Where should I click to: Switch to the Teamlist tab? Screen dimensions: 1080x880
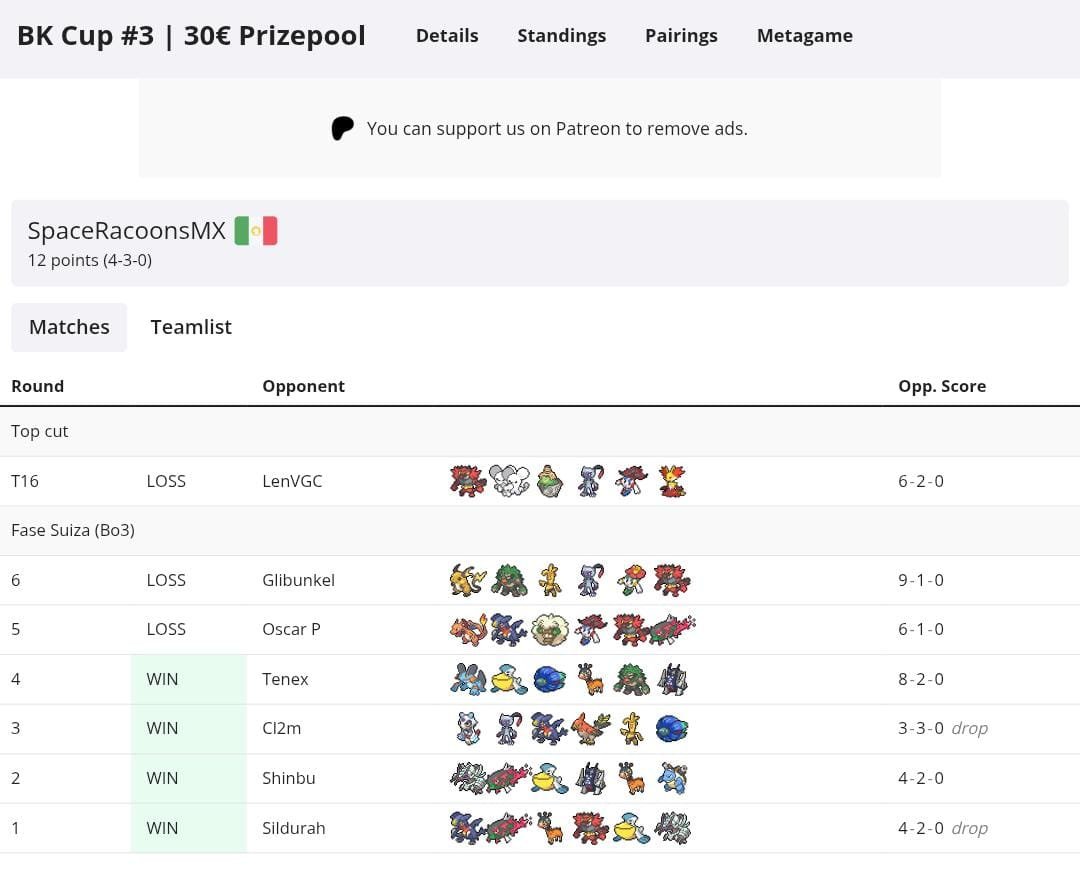(x=191, y=327)
